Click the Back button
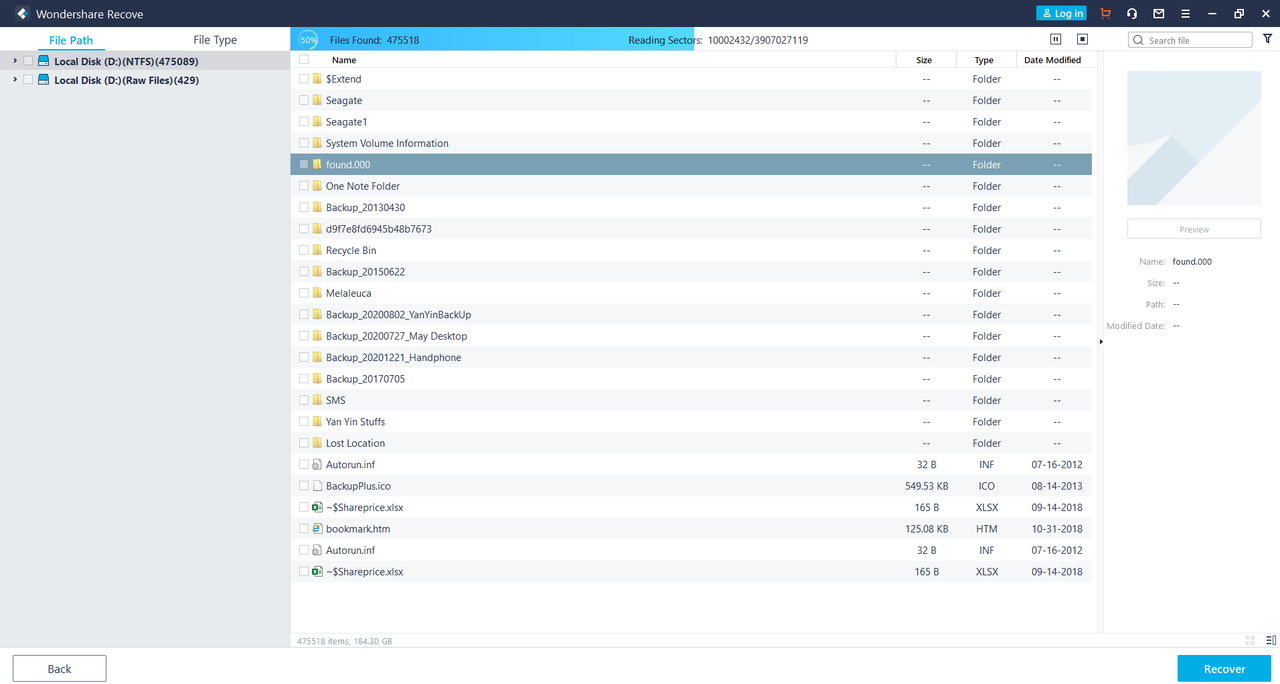 pyautogui.click(x=59, y=669)
